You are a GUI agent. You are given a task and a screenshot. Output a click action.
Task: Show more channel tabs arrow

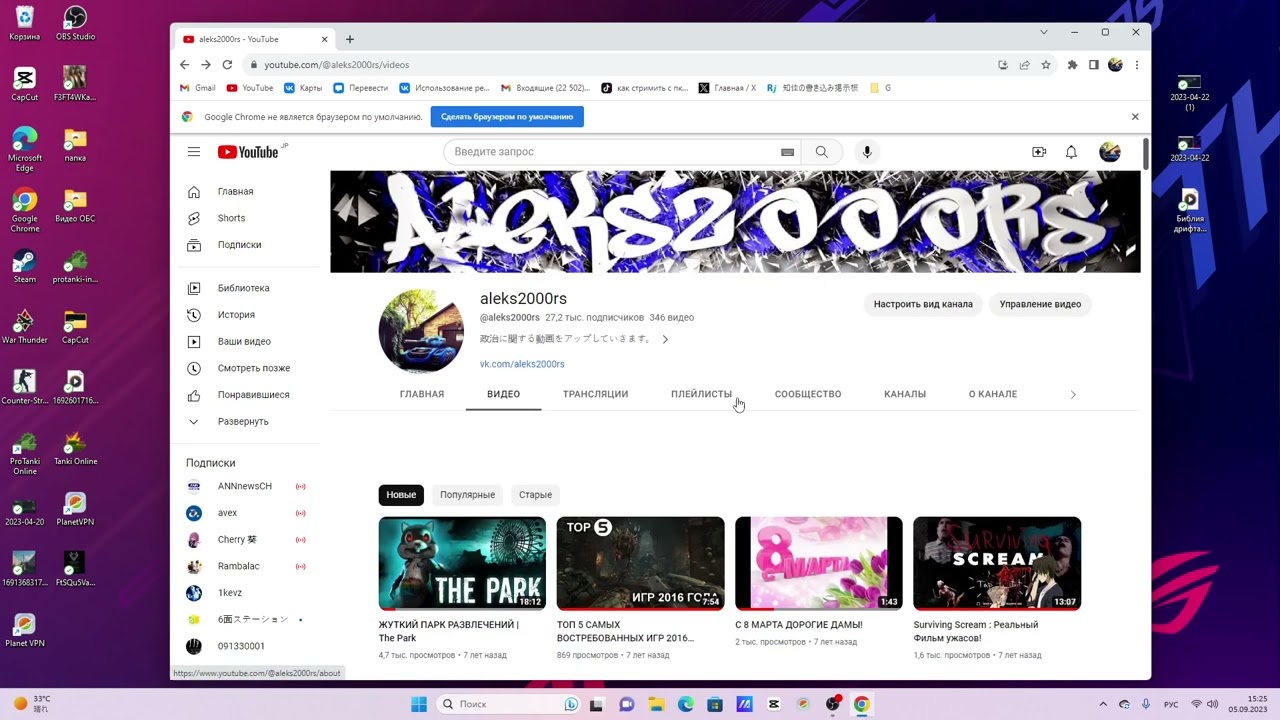click(1073, 395)
